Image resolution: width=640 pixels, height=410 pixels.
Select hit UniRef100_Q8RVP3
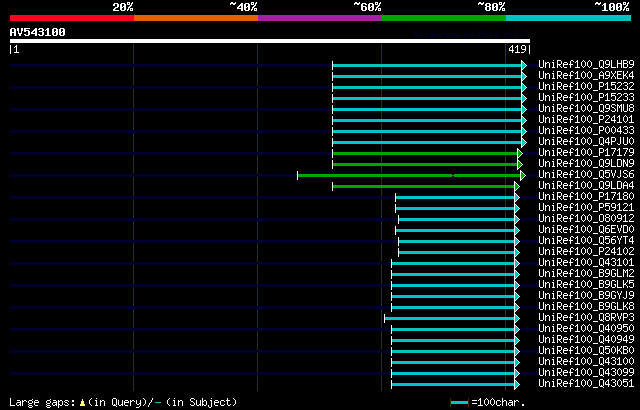point(586,318)
